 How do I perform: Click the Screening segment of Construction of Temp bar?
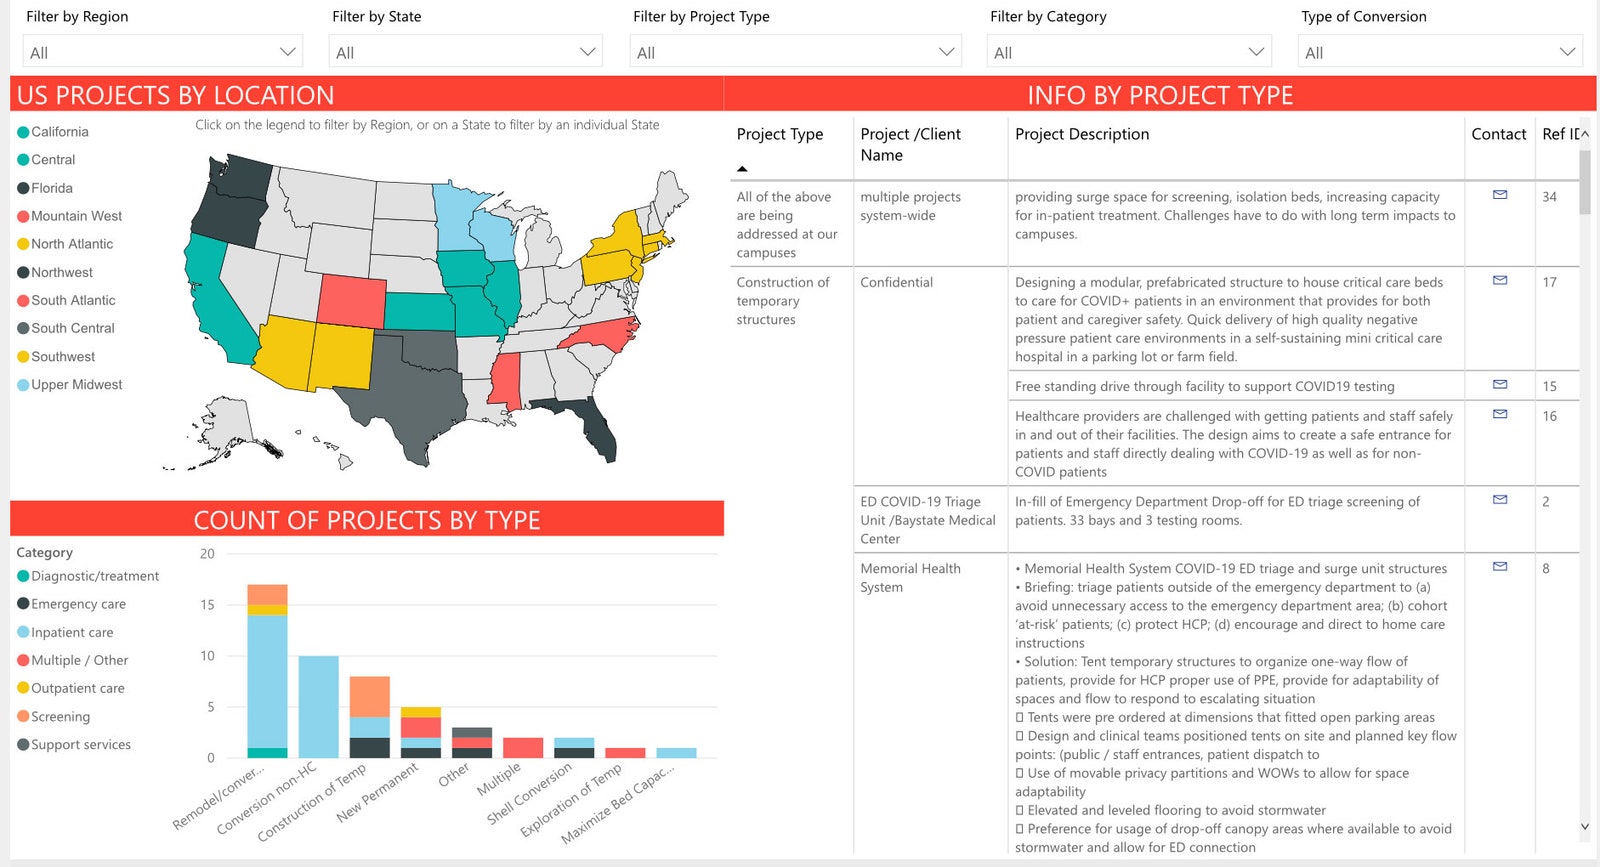coord(369,697)
